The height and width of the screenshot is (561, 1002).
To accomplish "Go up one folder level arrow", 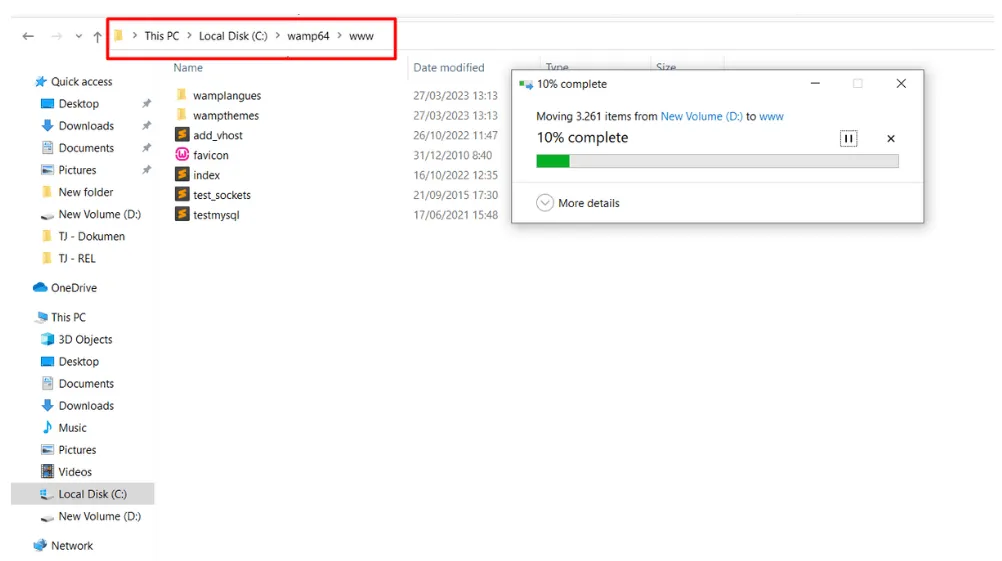I will tap(97, 36).
